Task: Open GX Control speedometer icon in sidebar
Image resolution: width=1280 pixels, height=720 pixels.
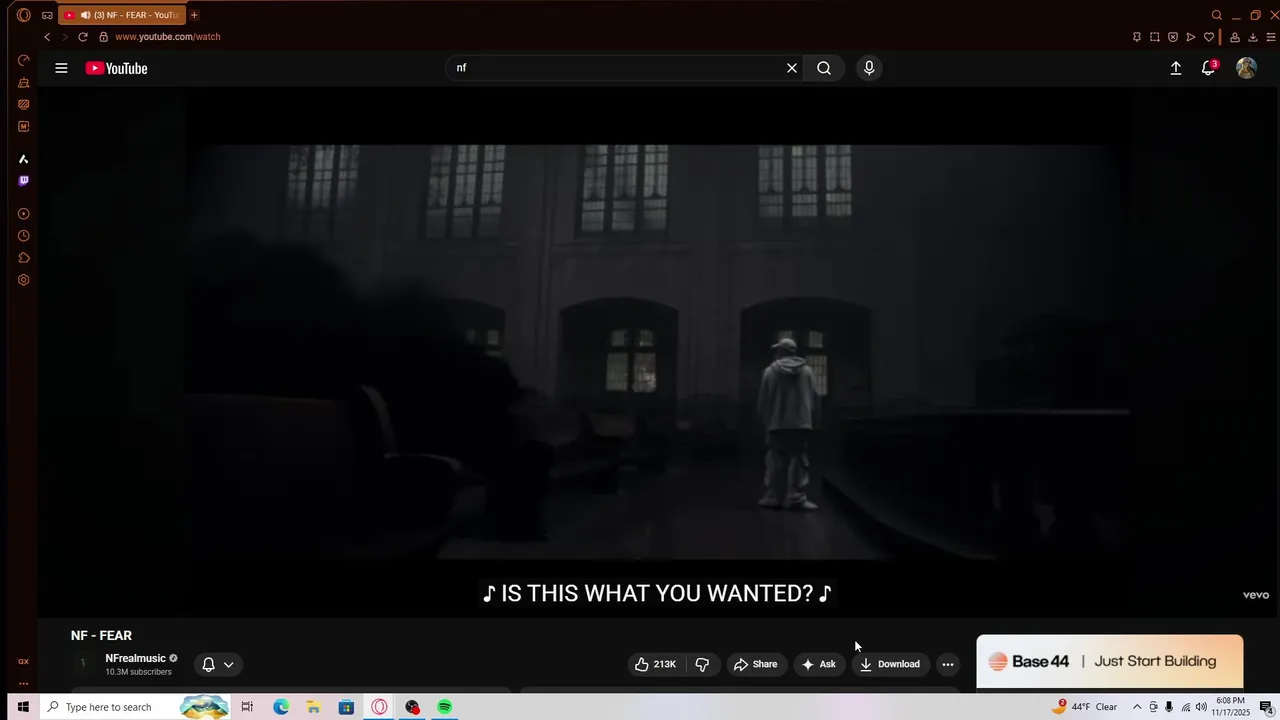Action: coord(24,60)
